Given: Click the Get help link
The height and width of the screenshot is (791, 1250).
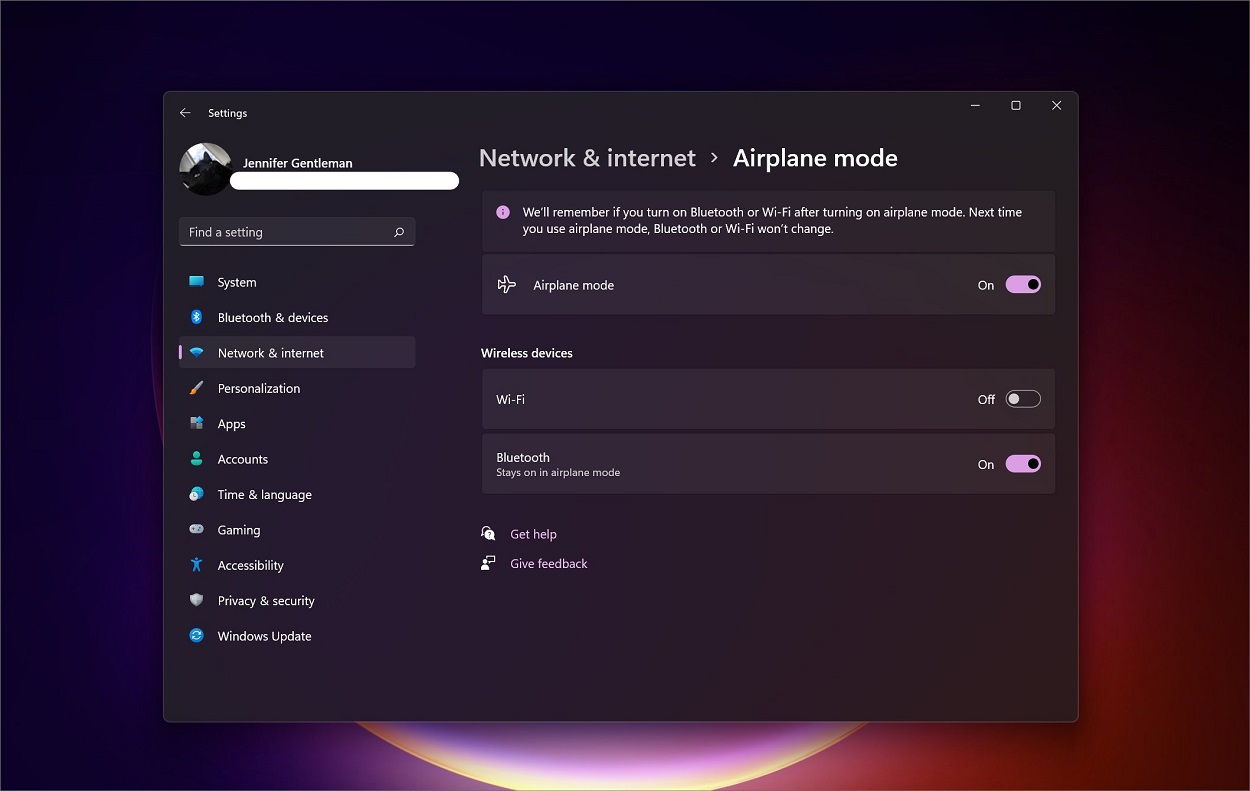Looking at the screenshot, I should point(533,534).
